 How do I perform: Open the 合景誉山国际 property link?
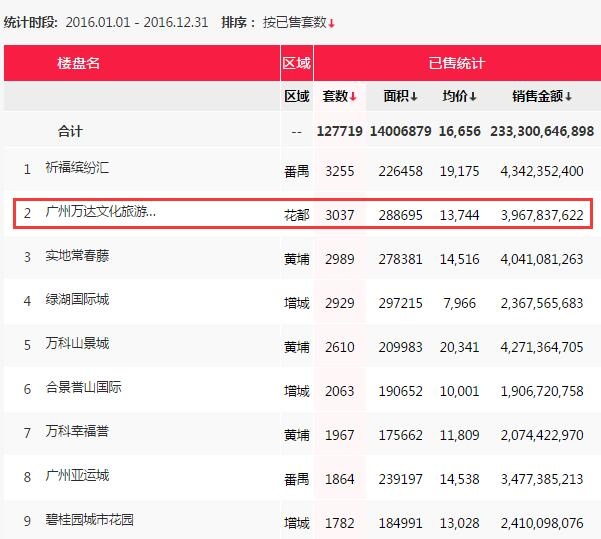click(x=83, y=387)
